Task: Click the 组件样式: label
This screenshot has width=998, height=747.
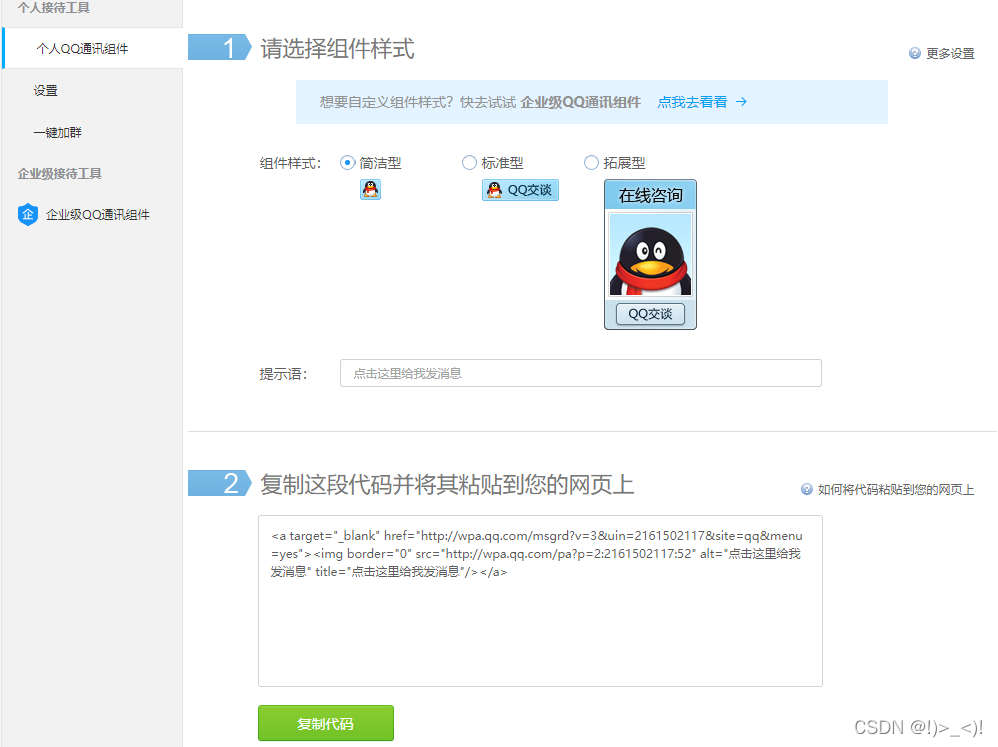Action: pyautogui.click(x=290, y=164)
